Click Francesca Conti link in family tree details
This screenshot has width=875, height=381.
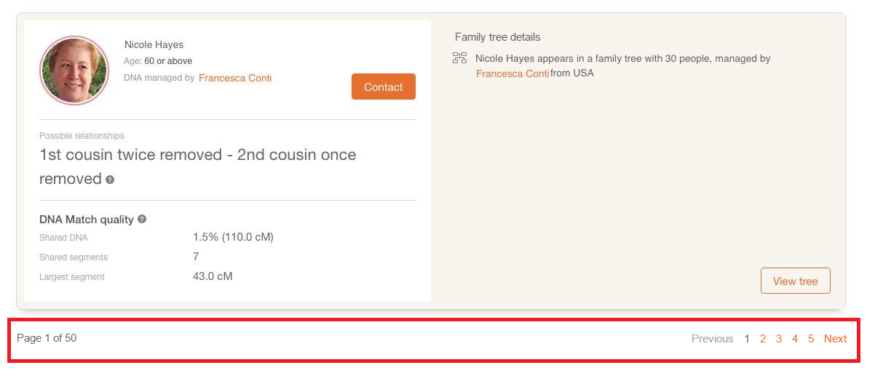[512, 73]
